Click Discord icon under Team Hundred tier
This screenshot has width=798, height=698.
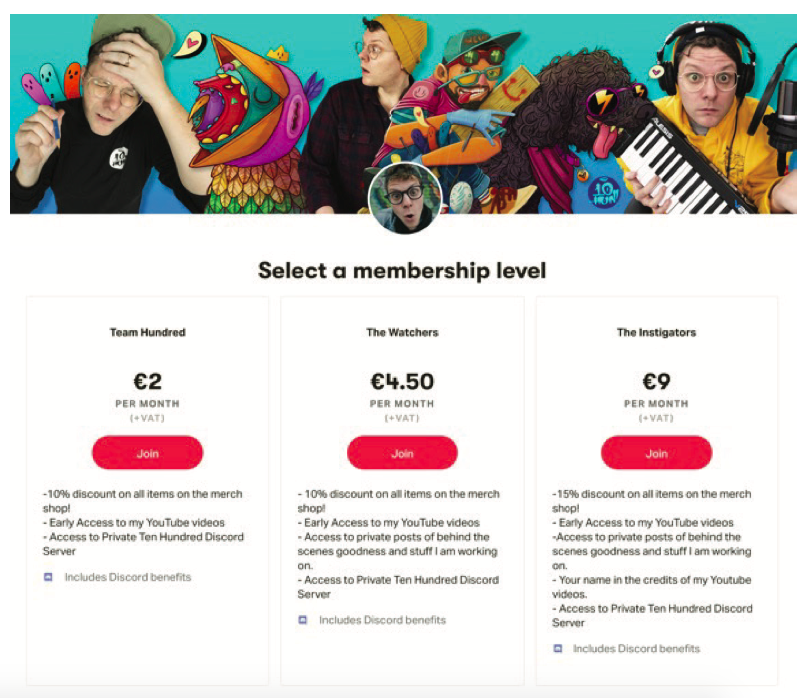tap(48, 577)
